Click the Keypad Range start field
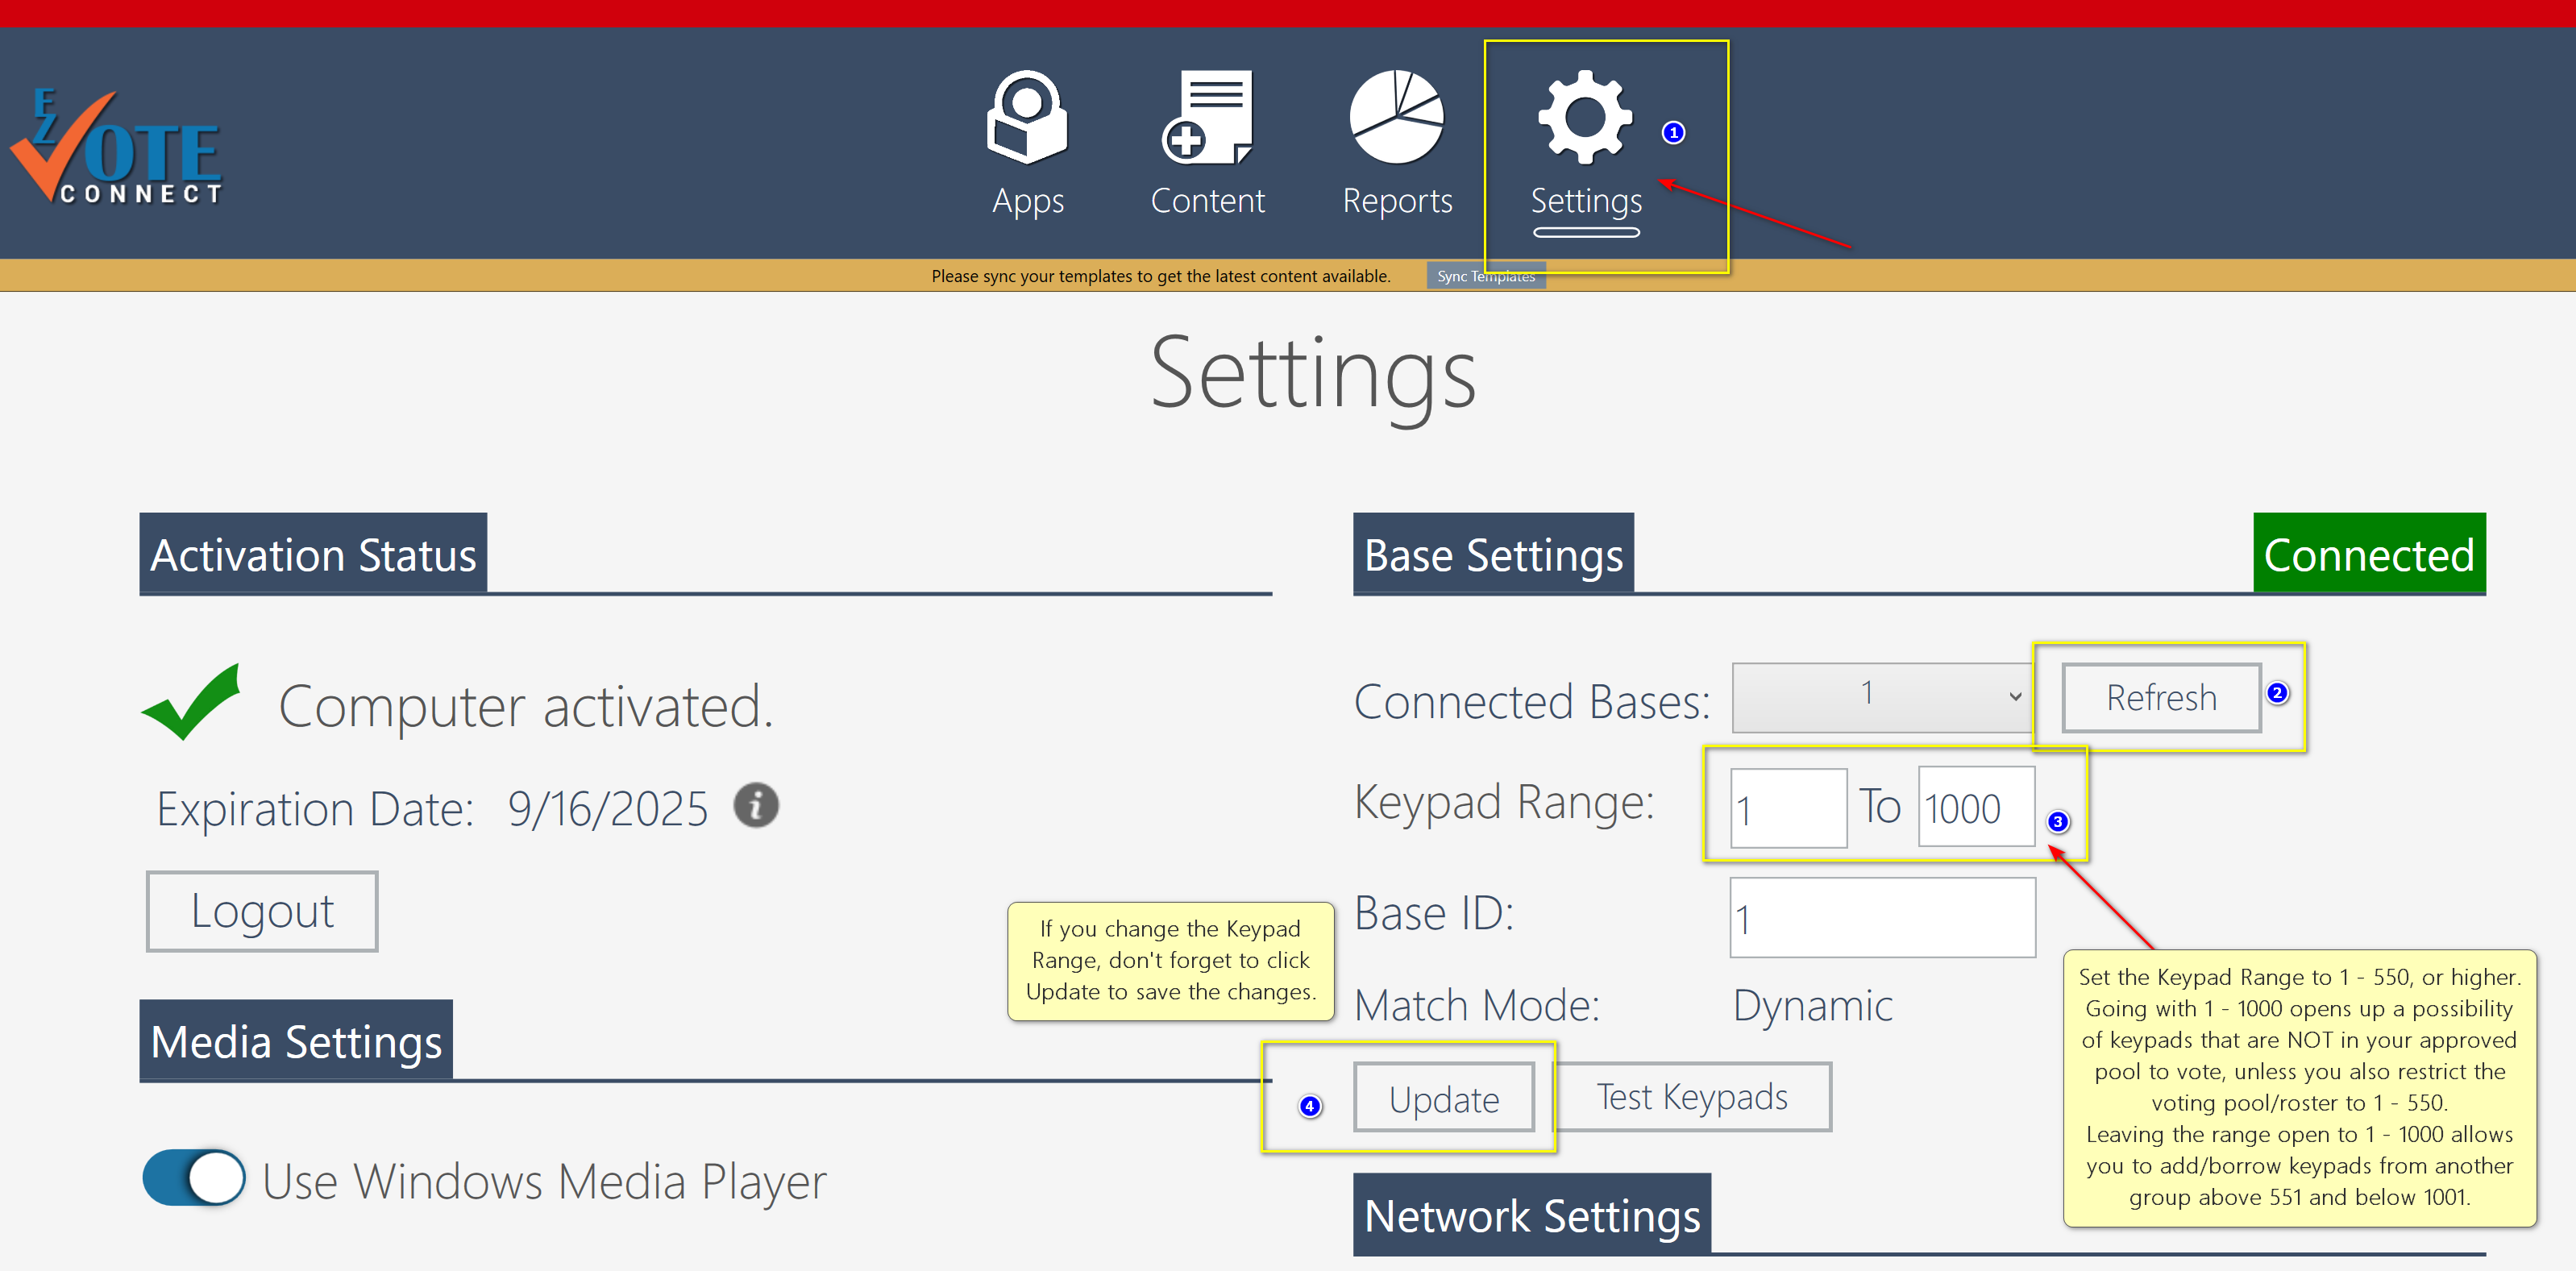The image size is (2576, 1271). [1788, 808]
